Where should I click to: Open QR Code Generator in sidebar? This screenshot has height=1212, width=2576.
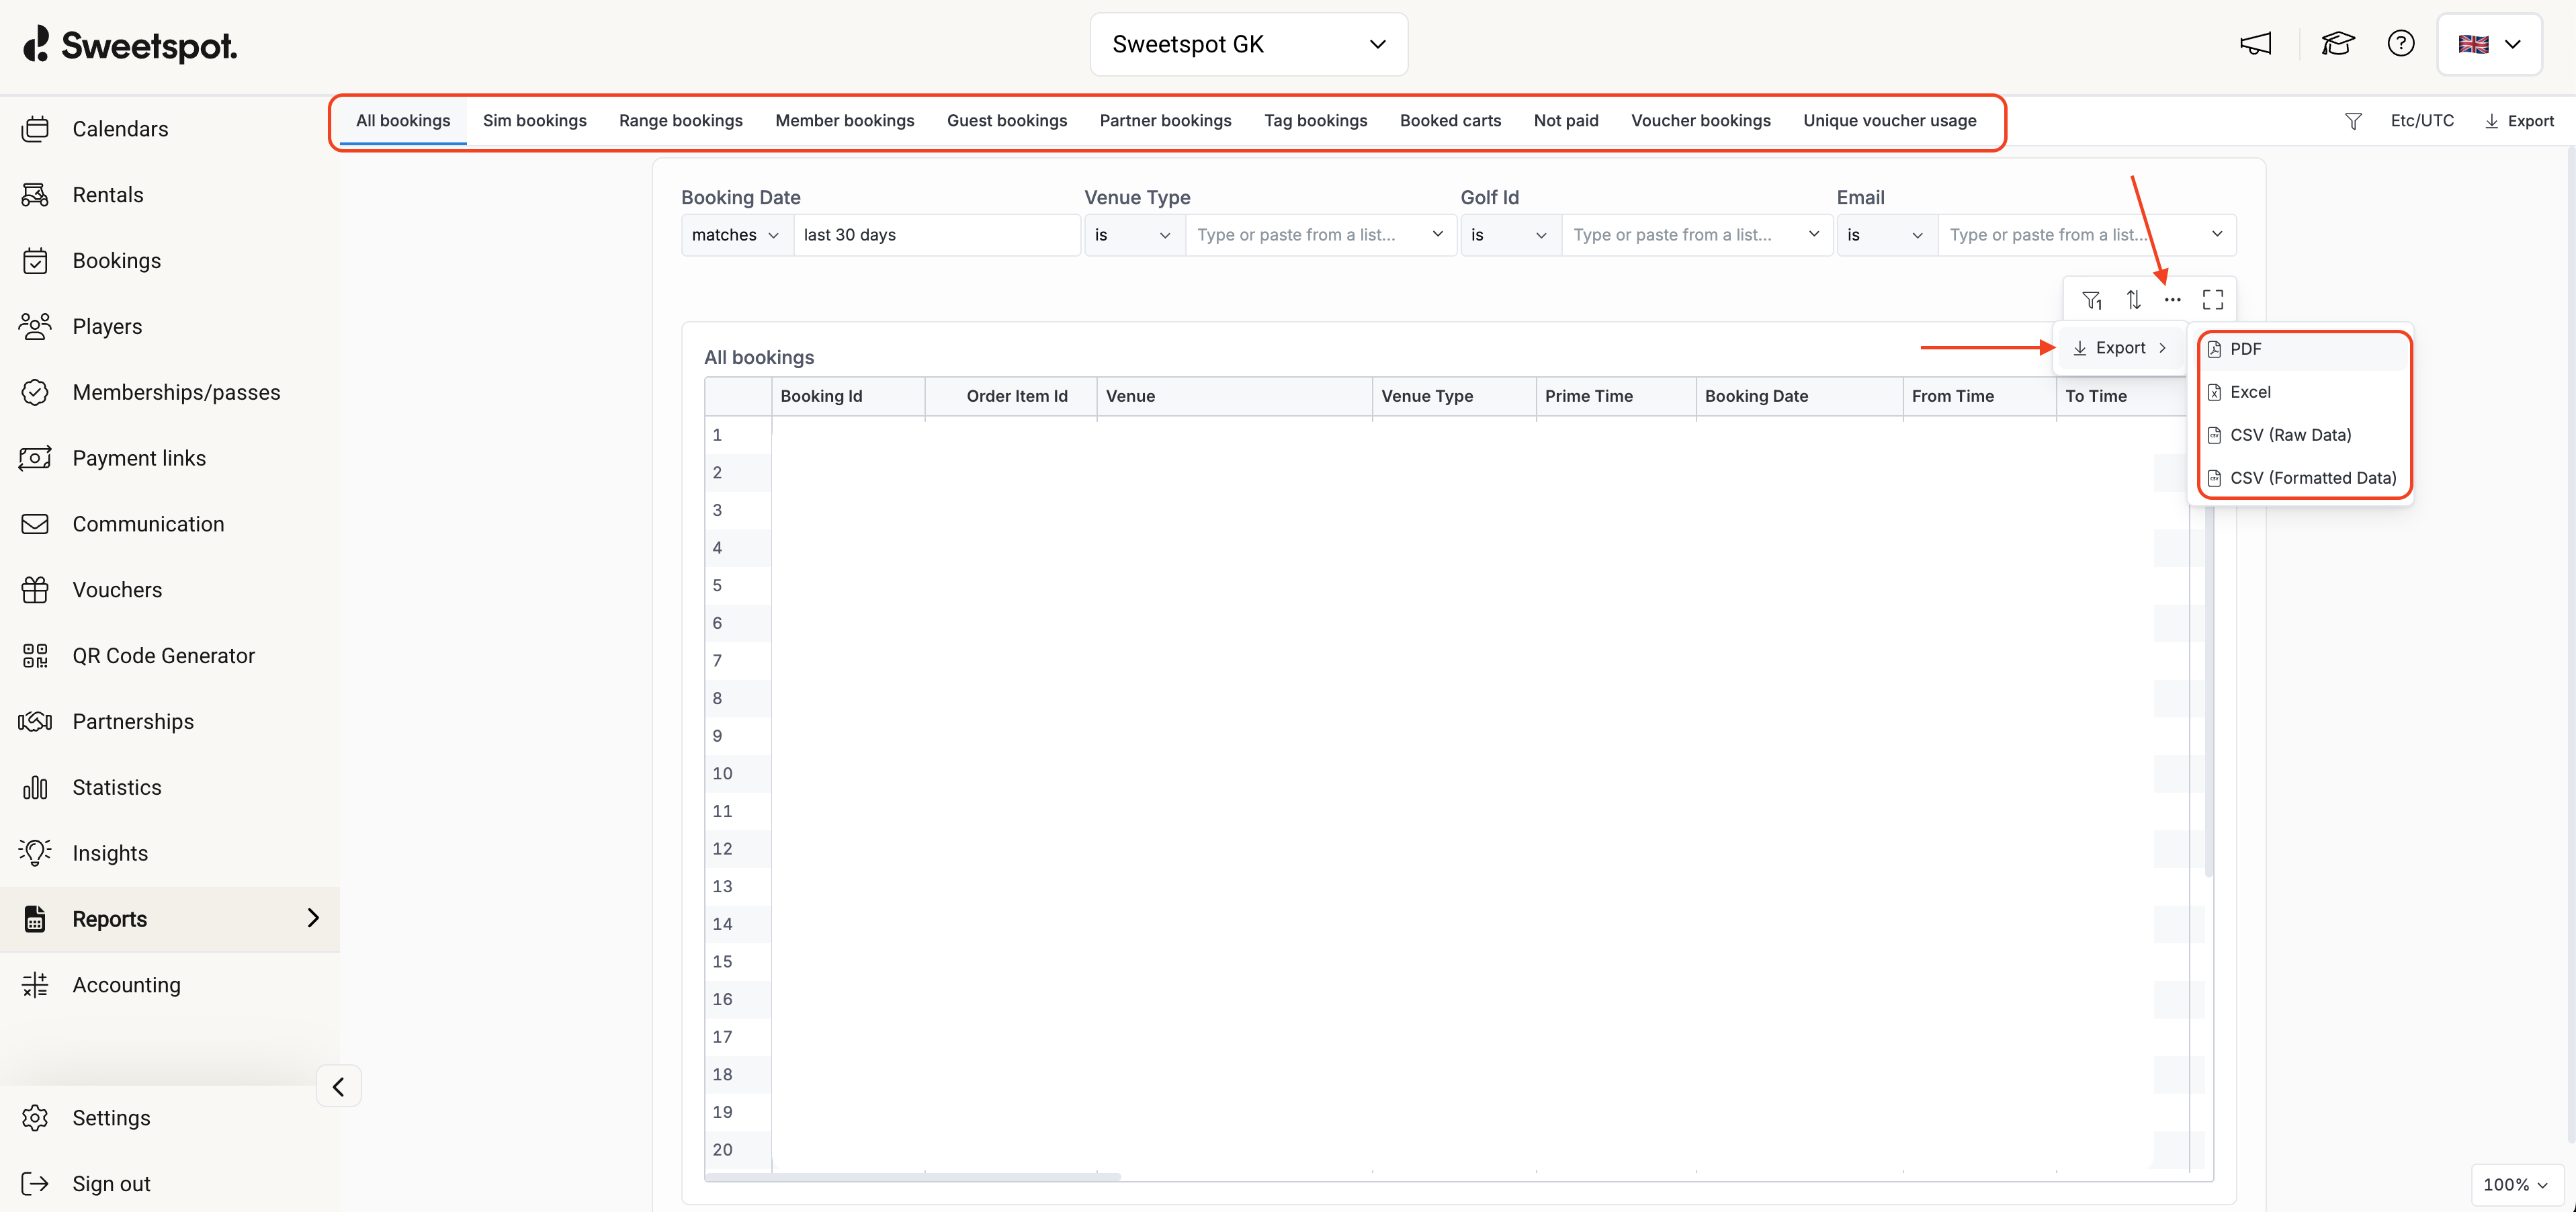[x=163, y=655]
